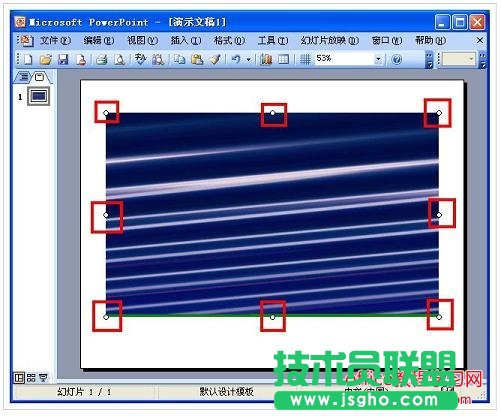Click the Open folder icon
This screenshot has width=501, height=416.
(46, 60)
